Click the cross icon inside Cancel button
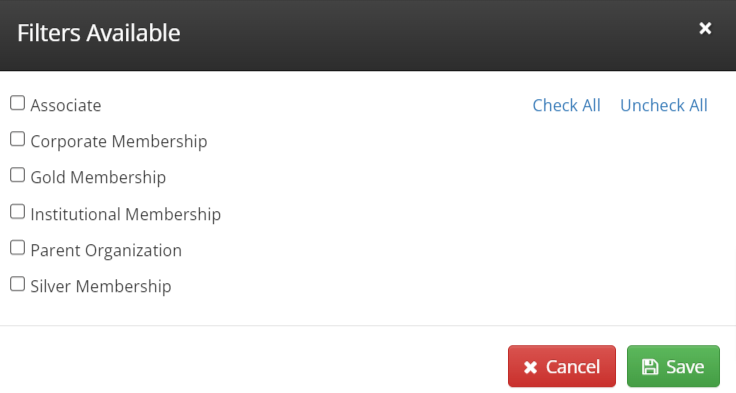Viewport: 736px width, 393px height. pyautogui.click(x=530, y=367)
